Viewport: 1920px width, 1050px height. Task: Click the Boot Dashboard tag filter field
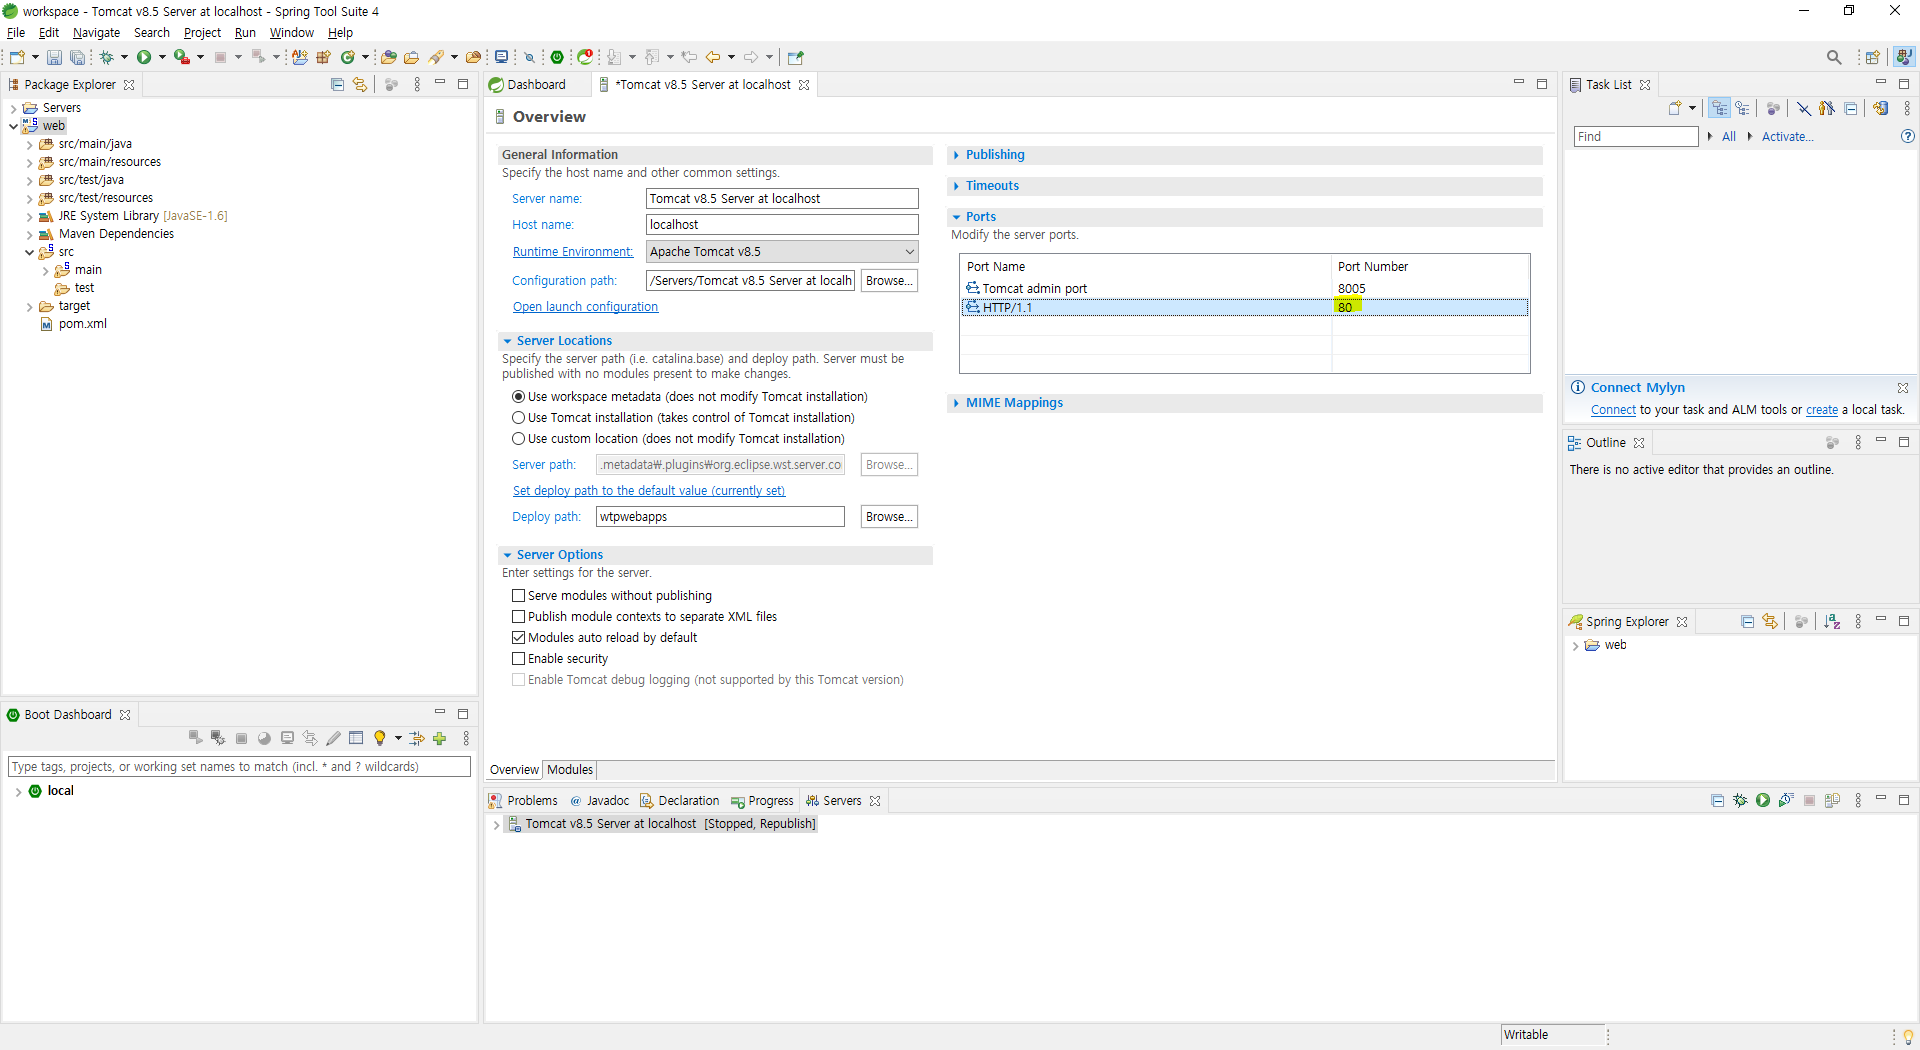[x=239, y=767]
